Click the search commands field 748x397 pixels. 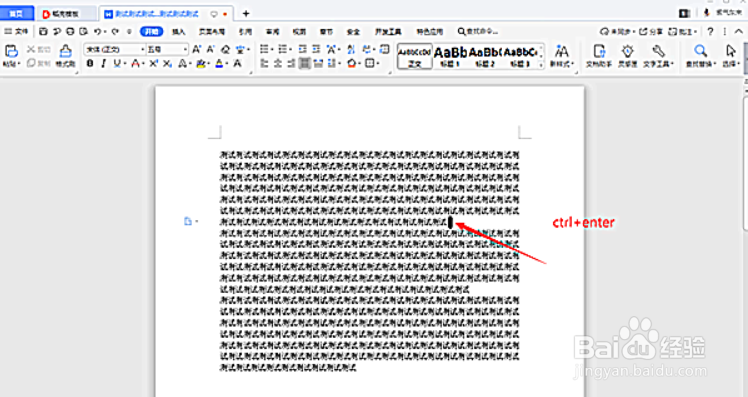pos(478,31)
